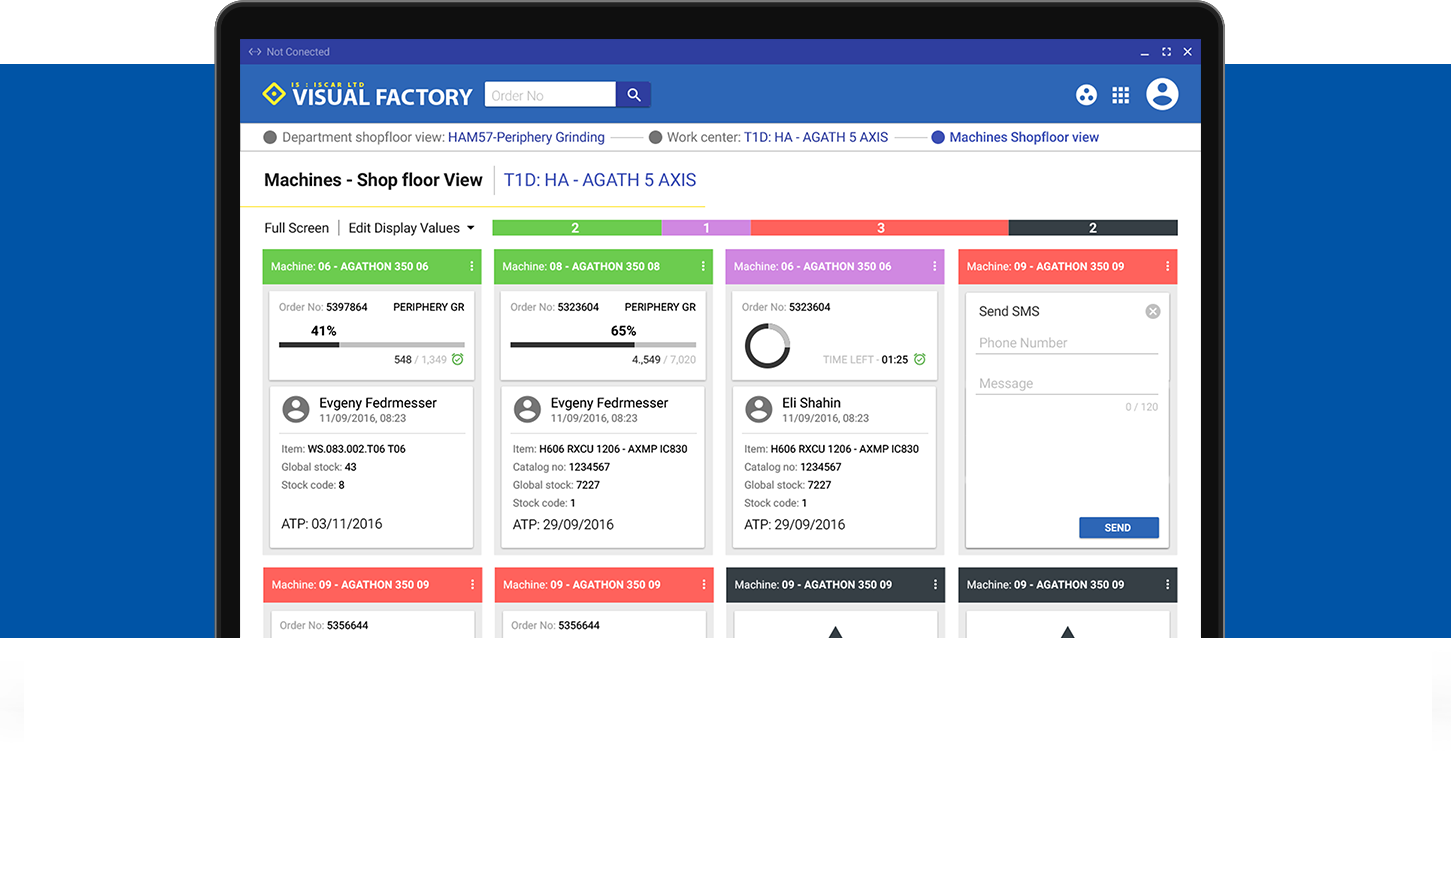Click the Order No search field
Image resolution: width=1451 pixels, height=895 pixels.
pyautogui.click(x=550, y=95)
